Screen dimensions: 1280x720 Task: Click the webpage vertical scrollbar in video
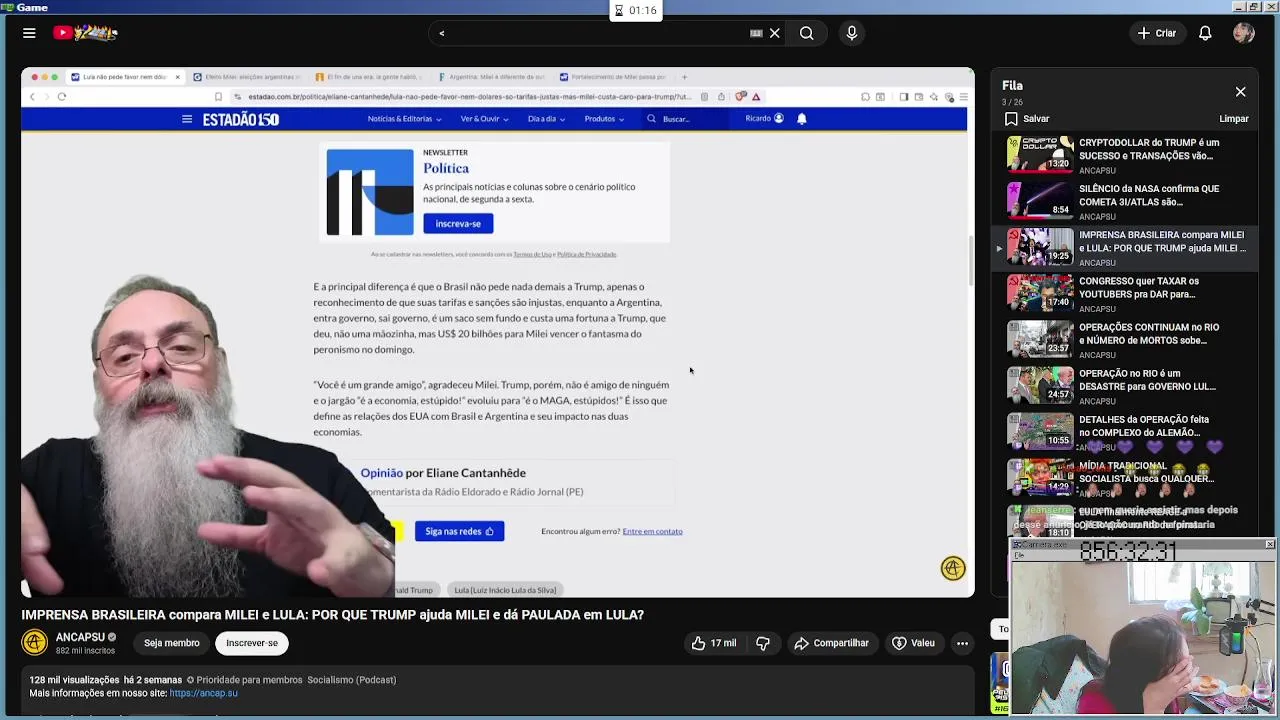(x=970, y=263)
